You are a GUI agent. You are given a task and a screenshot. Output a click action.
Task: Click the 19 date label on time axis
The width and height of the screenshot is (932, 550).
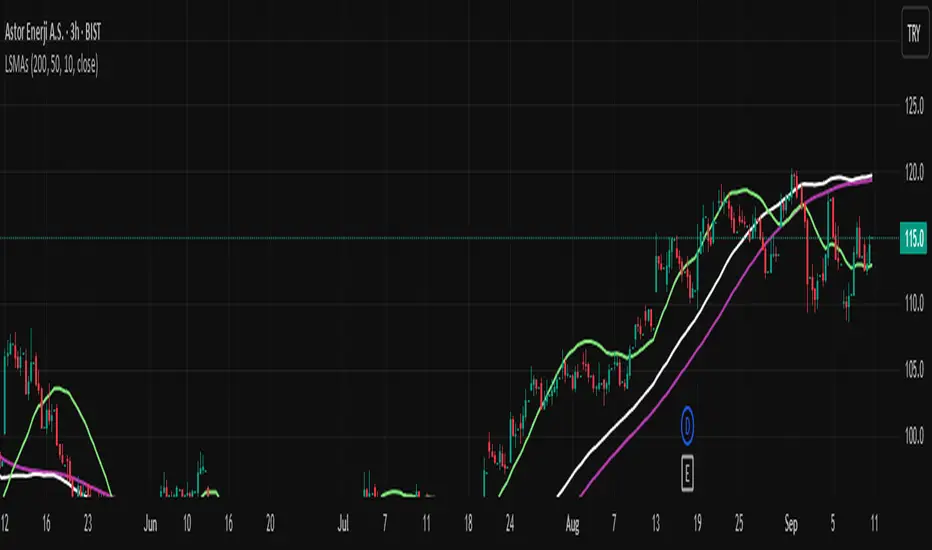(x=697, y=524)
